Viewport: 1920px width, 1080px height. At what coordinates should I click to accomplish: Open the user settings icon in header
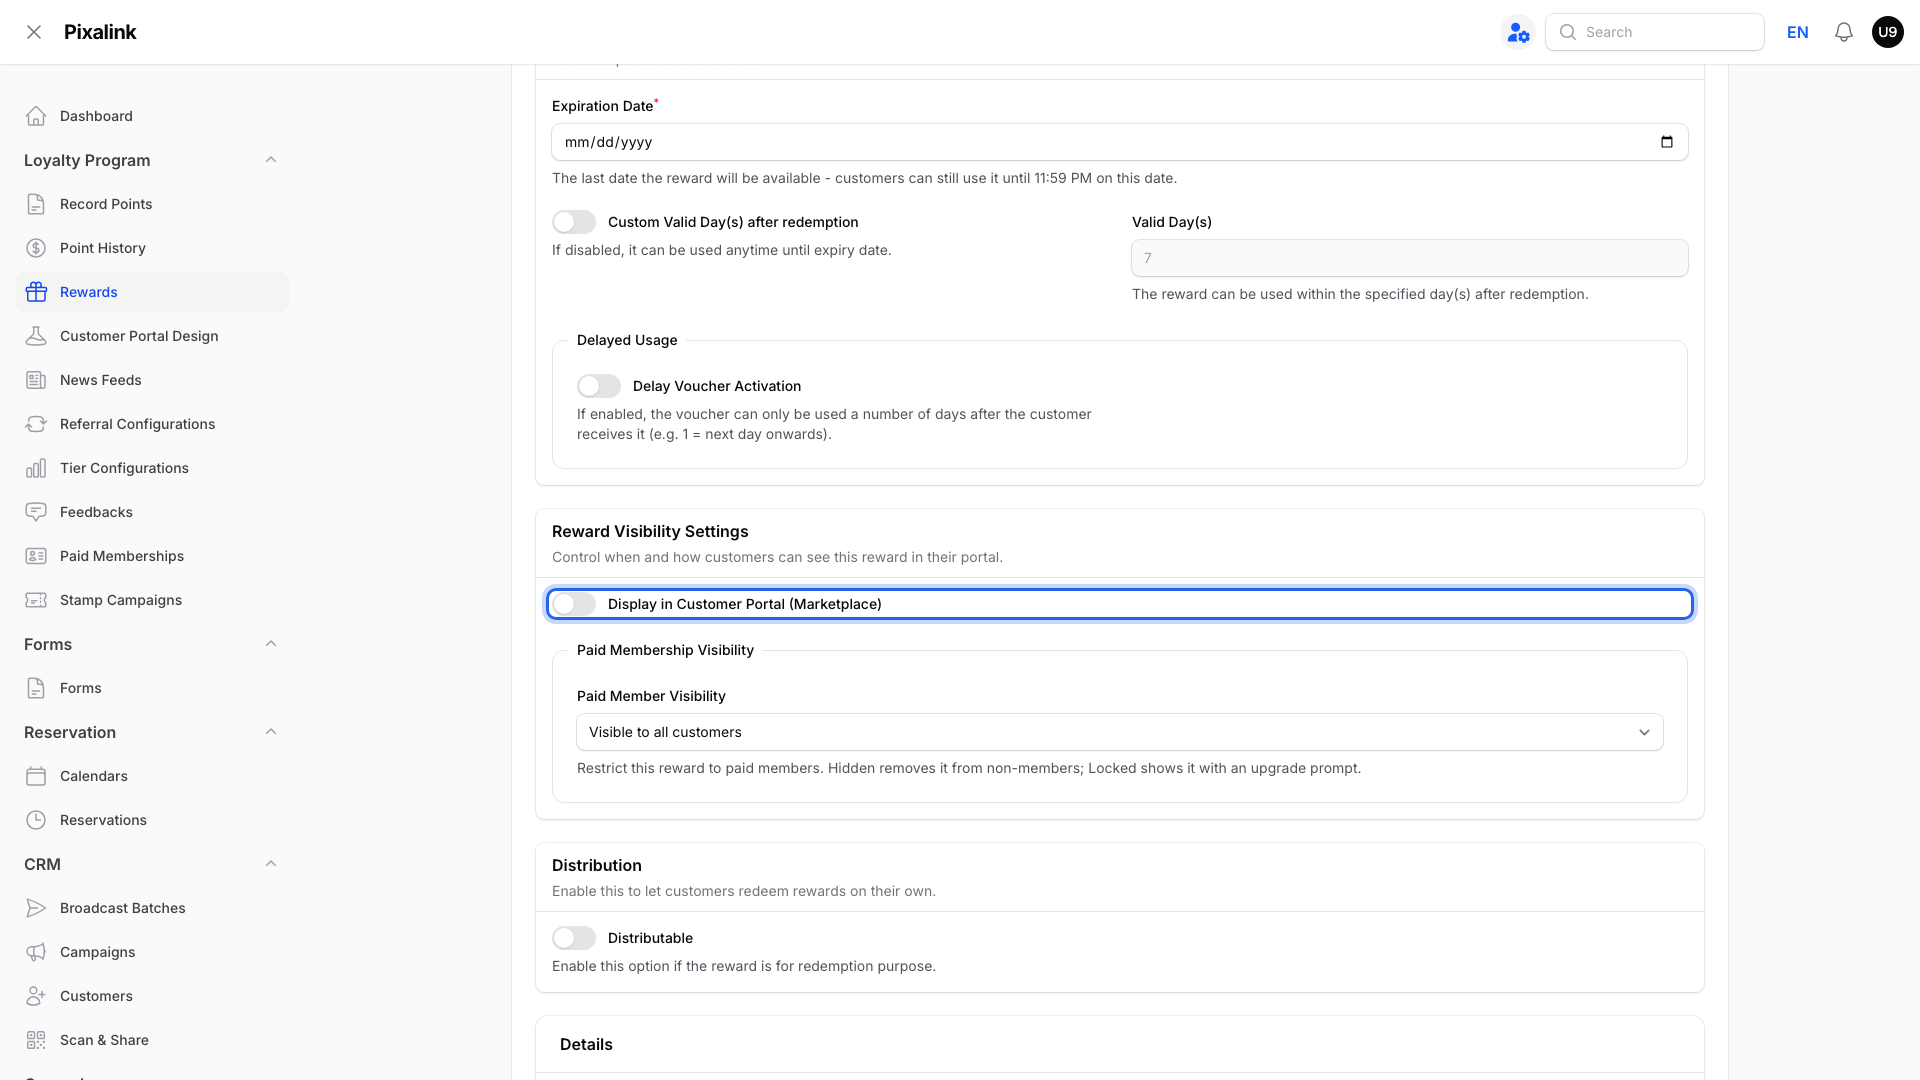click(x=1518, y=32)
